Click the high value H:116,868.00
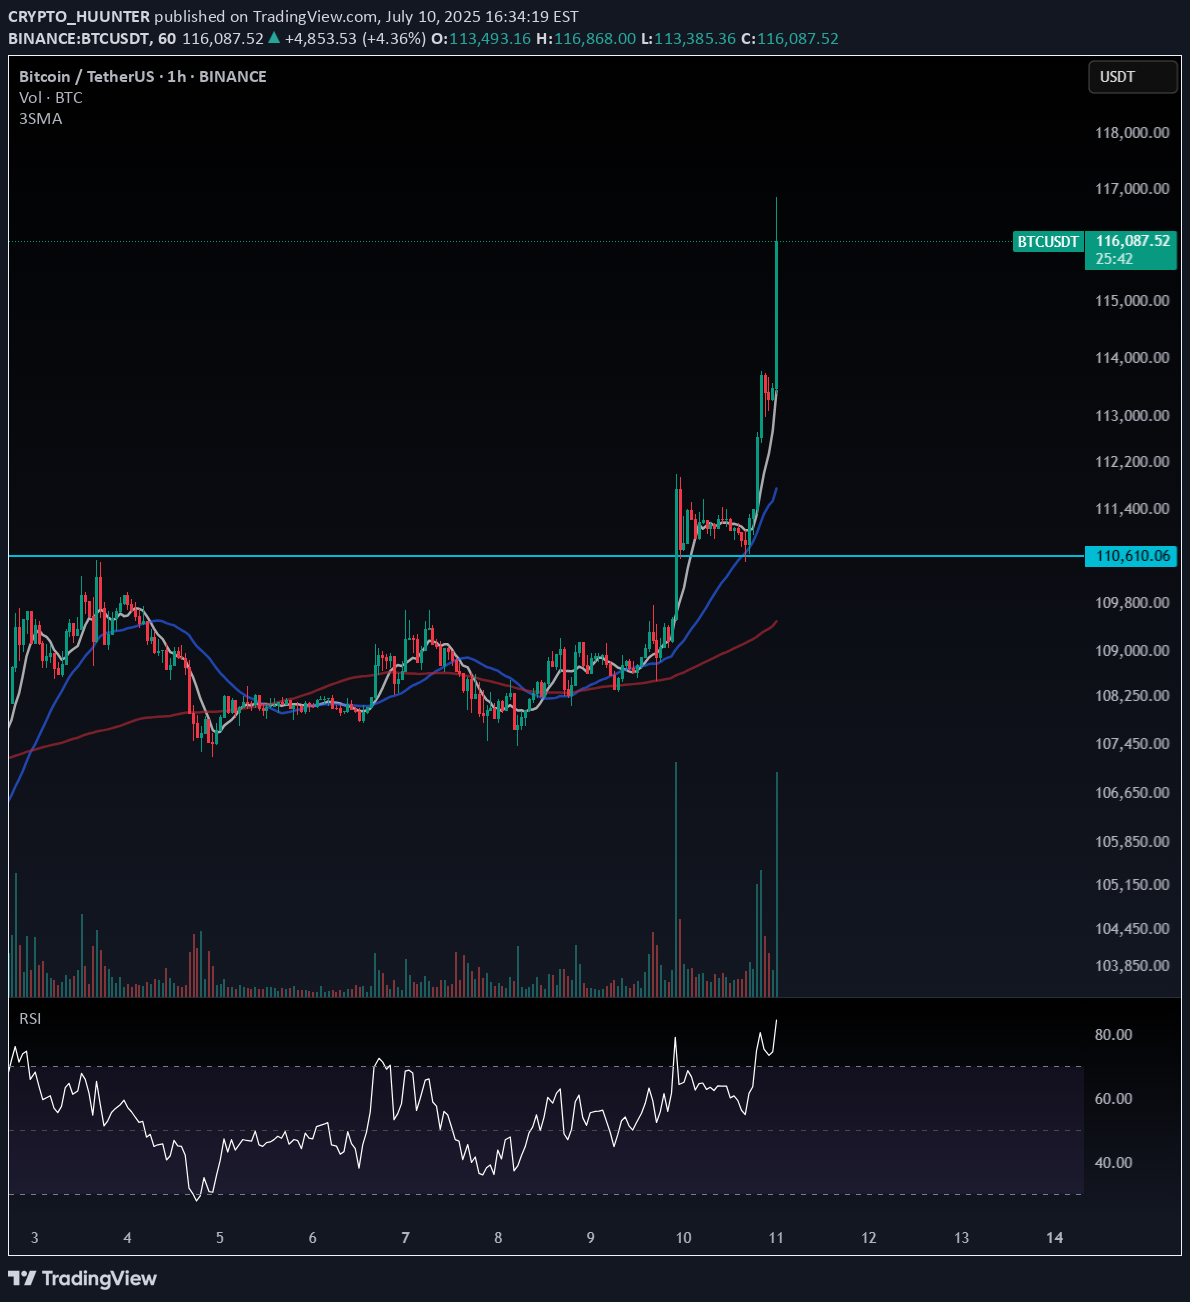The width and height of the screenshot is (1190, 1302). click(x=586, y=39)
